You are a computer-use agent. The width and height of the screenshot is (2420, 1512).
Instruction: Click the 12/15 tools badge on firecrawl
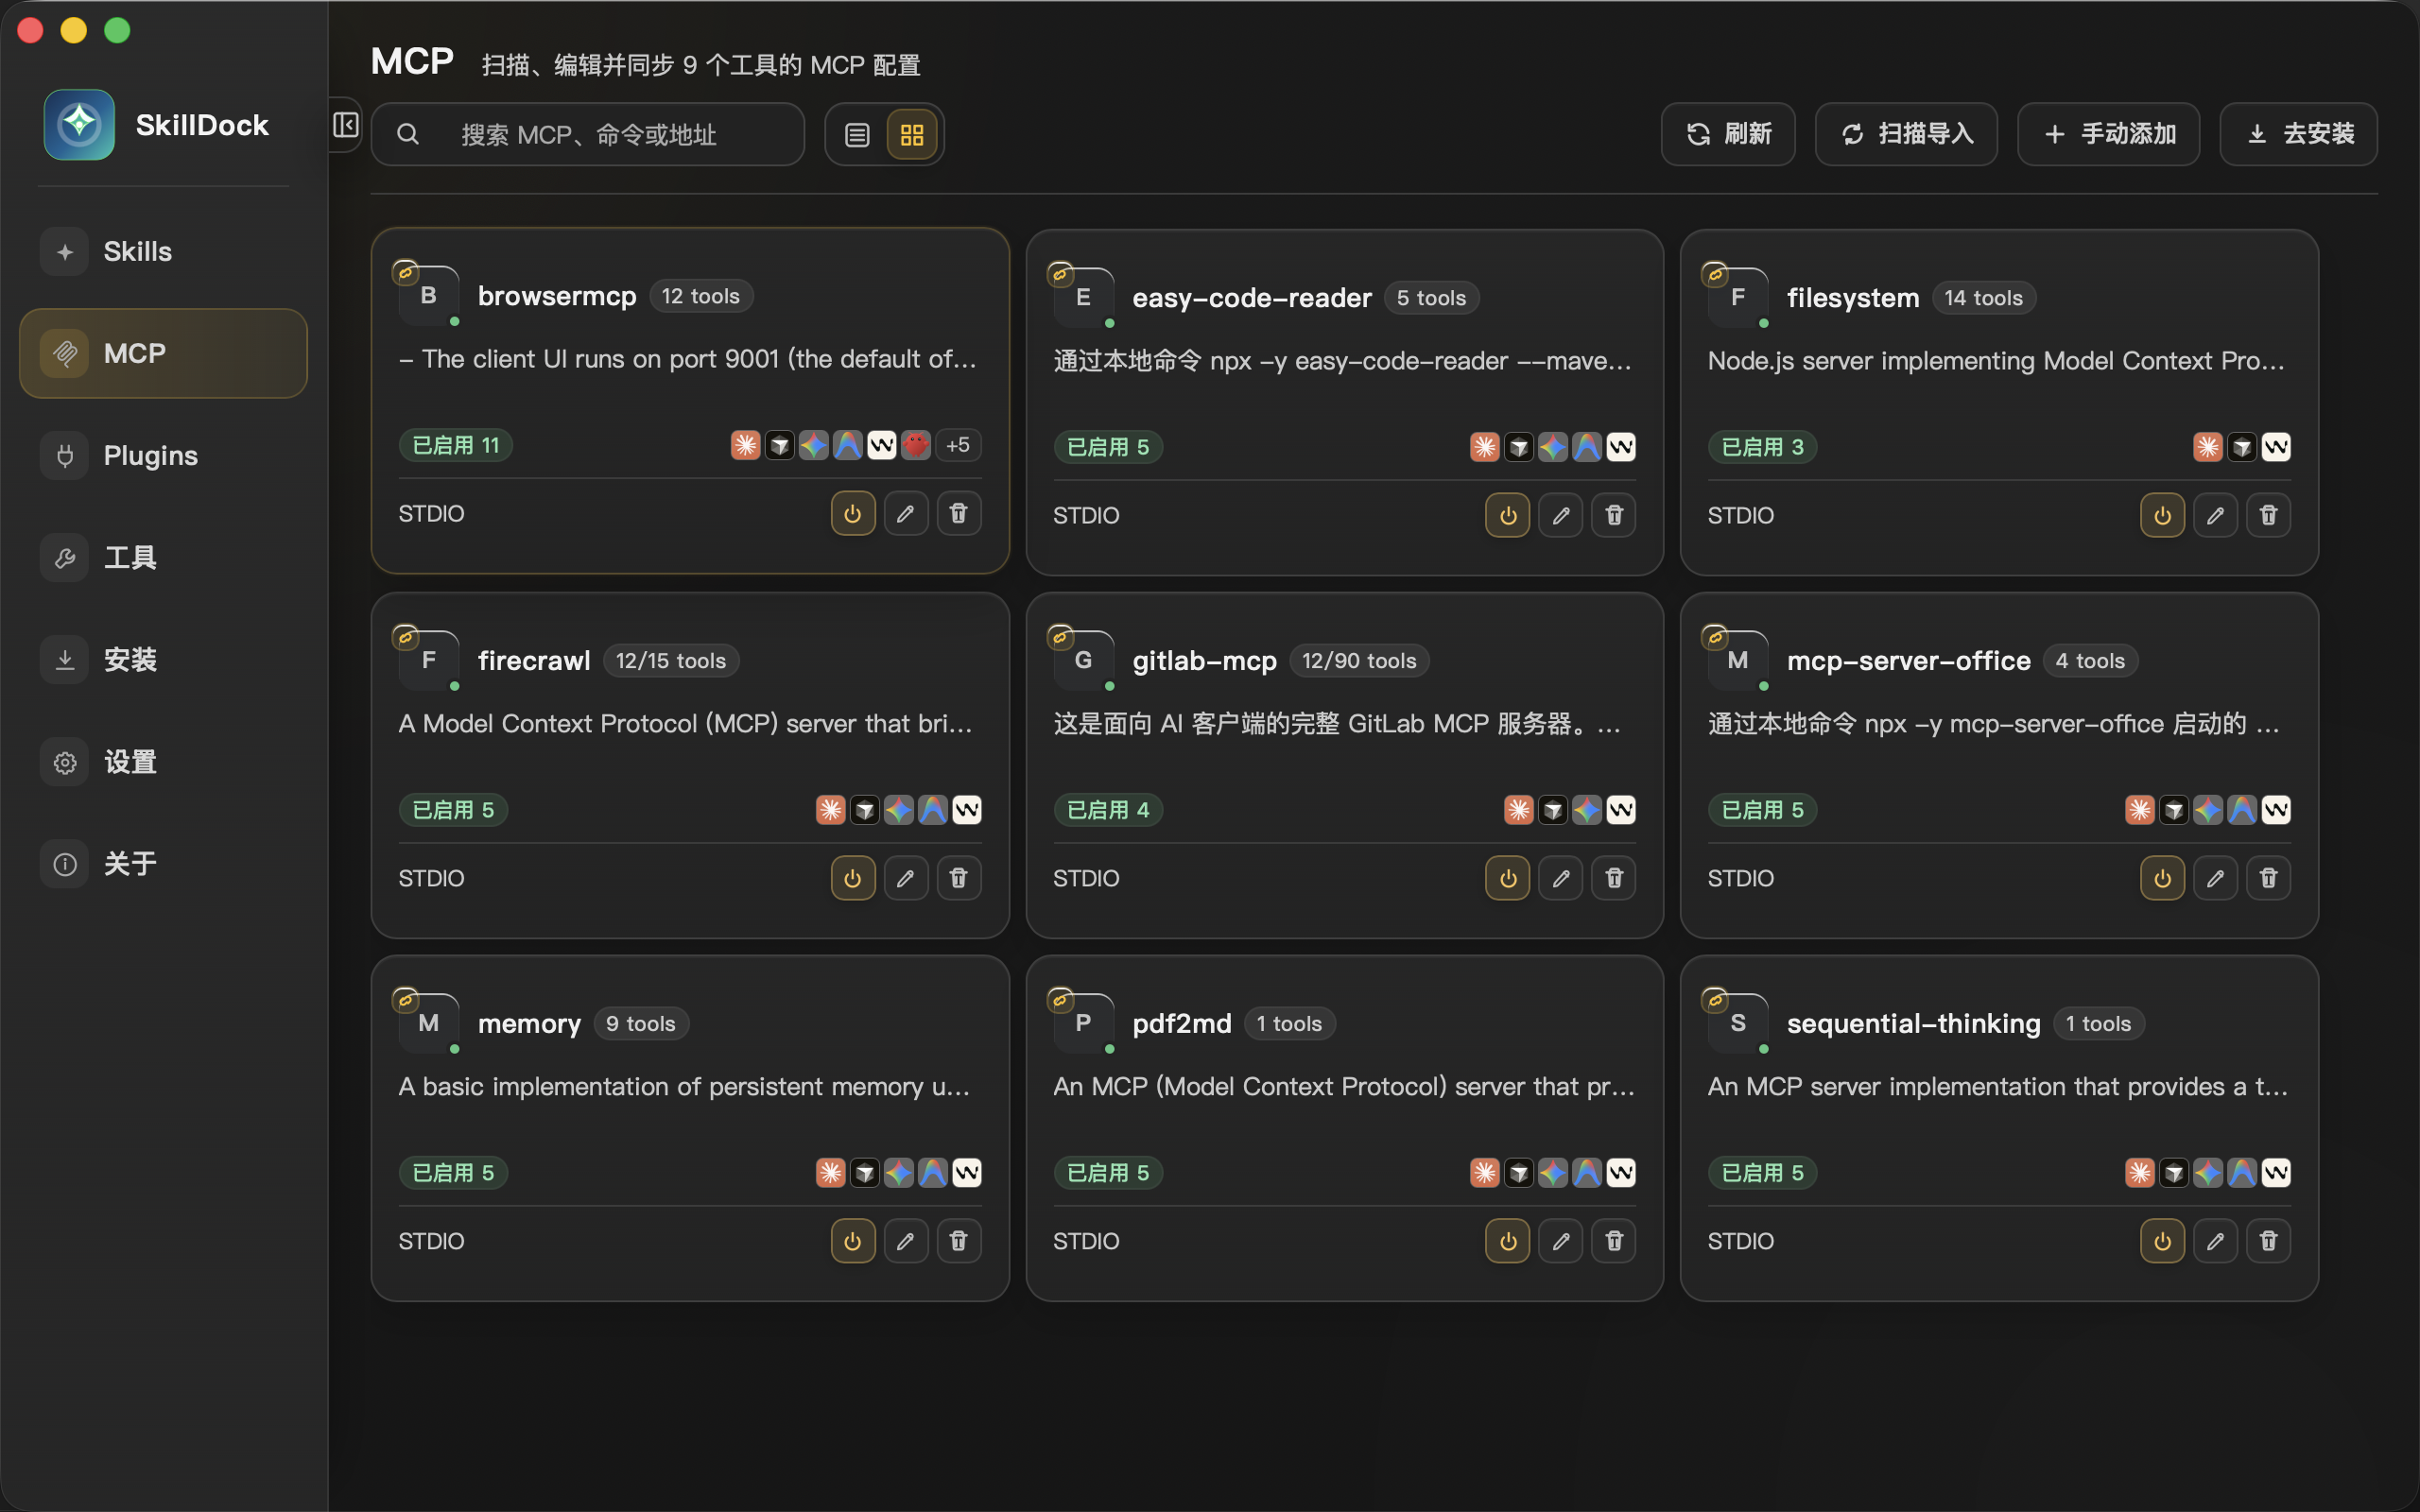point(670,661)
